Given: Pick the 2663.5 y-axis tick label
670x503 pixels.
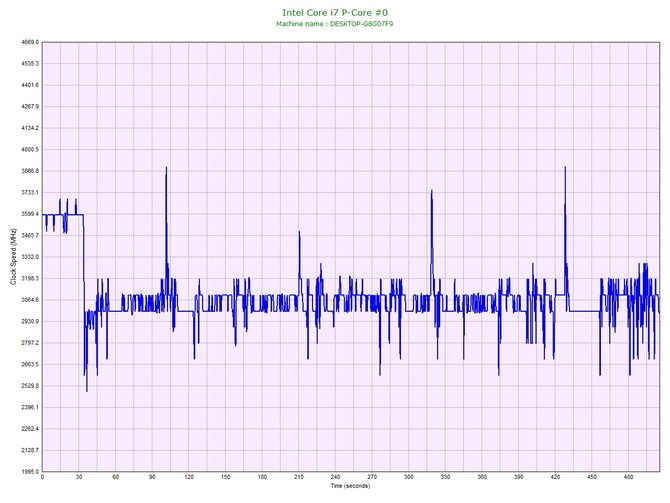Looking at the screenshot, I should click(30, 365).
